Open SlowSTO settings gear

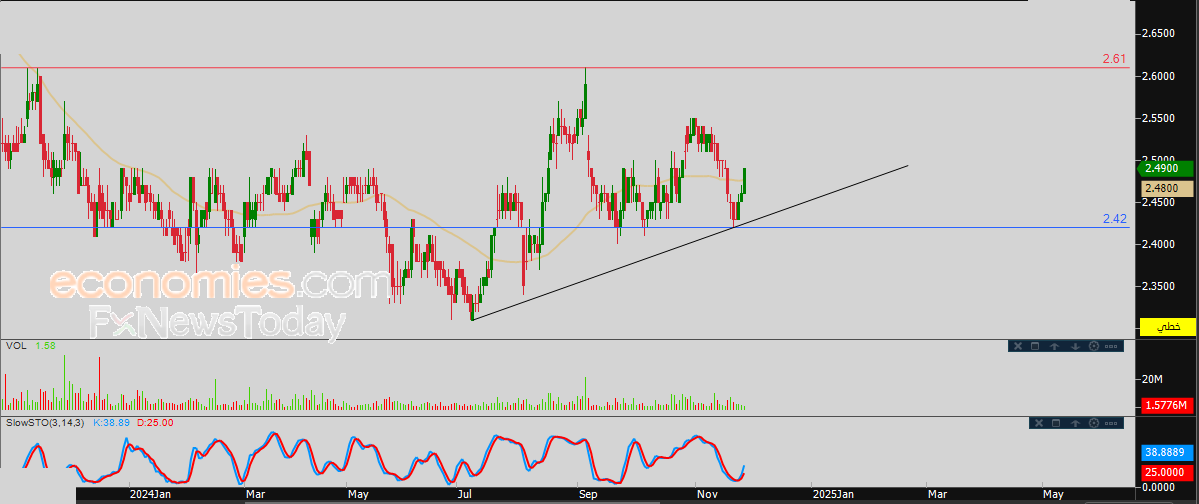1093,423
